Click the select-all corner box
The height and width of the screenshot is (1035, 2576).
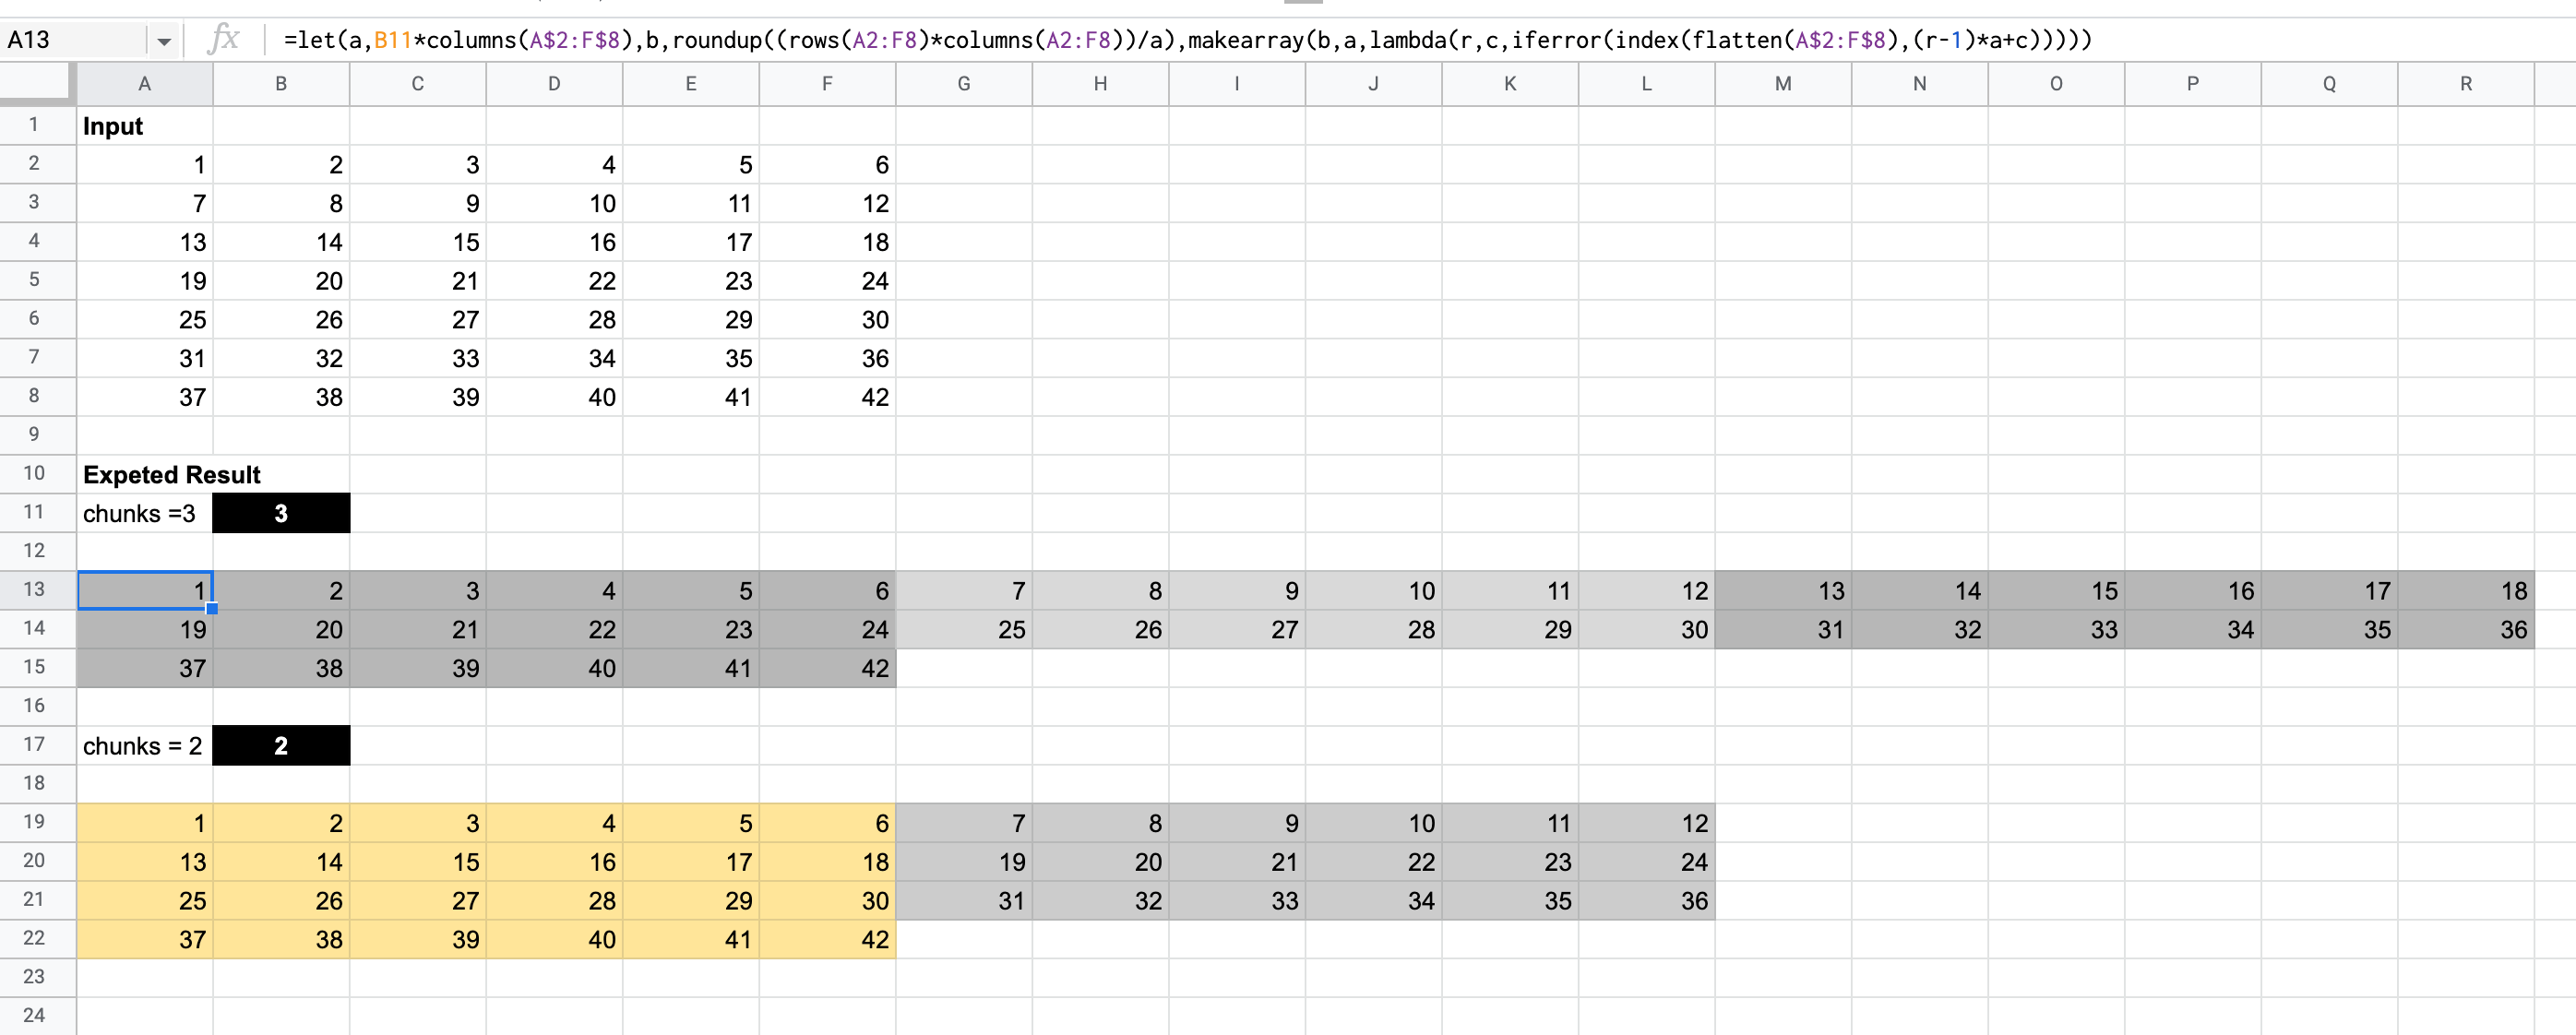(x=37, y=83)
